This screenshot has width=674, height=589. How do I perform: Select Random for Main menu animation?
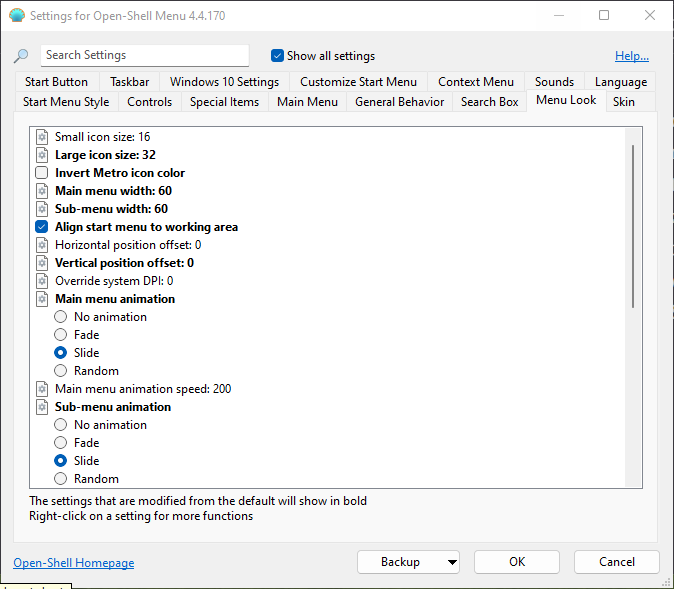[61, 371]
